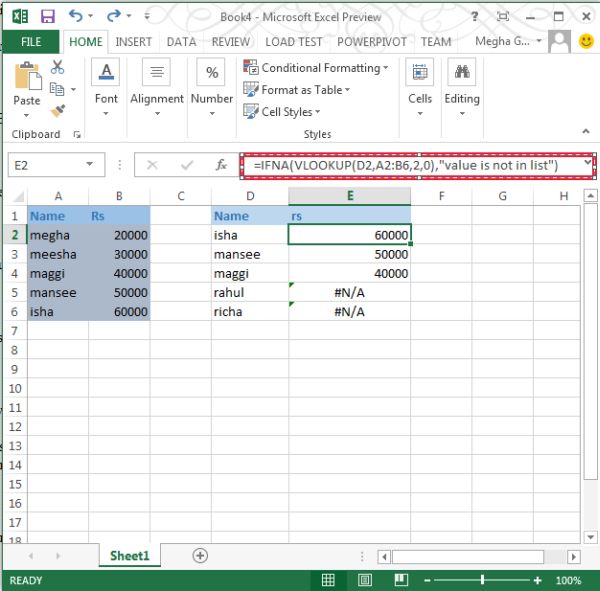Open Customize Quick Access Toolbar arrow
This screenshot has width=600, height=591.
click(147, 16)
